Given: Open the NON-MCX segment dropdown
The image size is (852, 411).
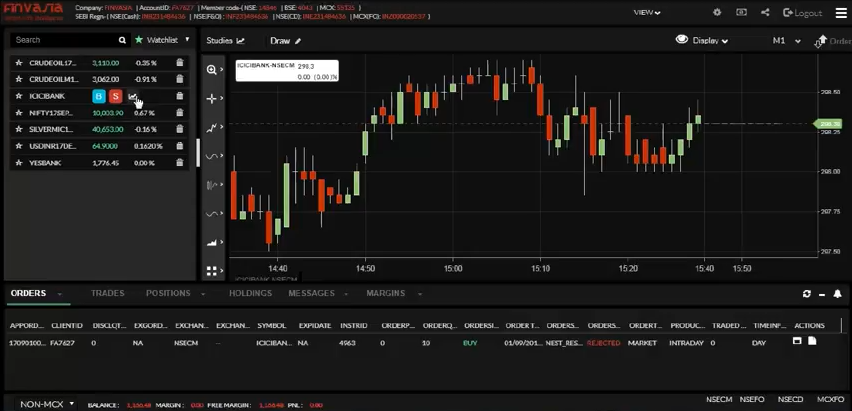Looking at the screenshot, I should coord(46,404).
